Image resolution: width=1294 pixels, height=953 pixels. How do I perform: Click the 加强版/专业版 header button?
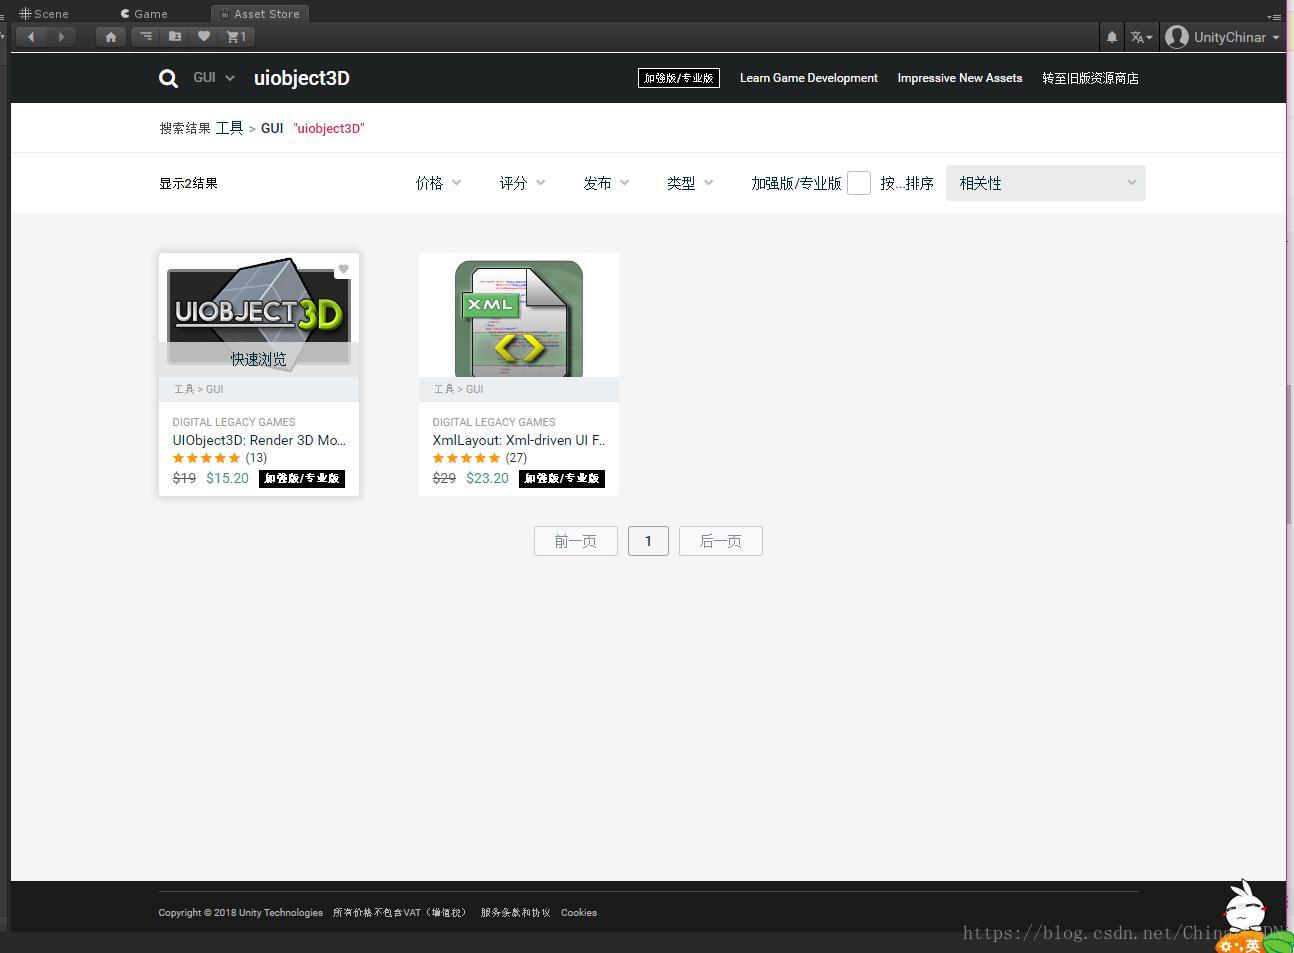(x=679, y=78)
